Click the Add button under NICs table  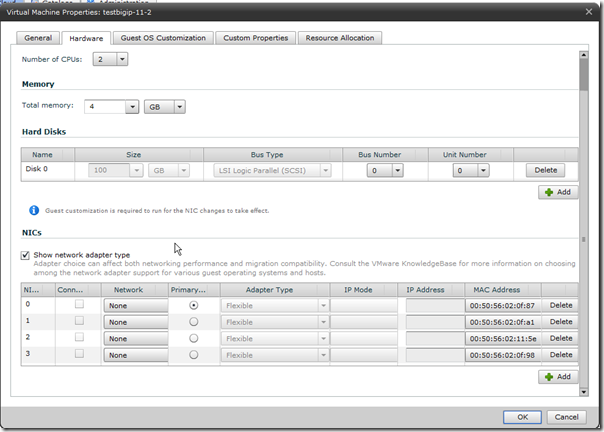click(x=557, y=376)
